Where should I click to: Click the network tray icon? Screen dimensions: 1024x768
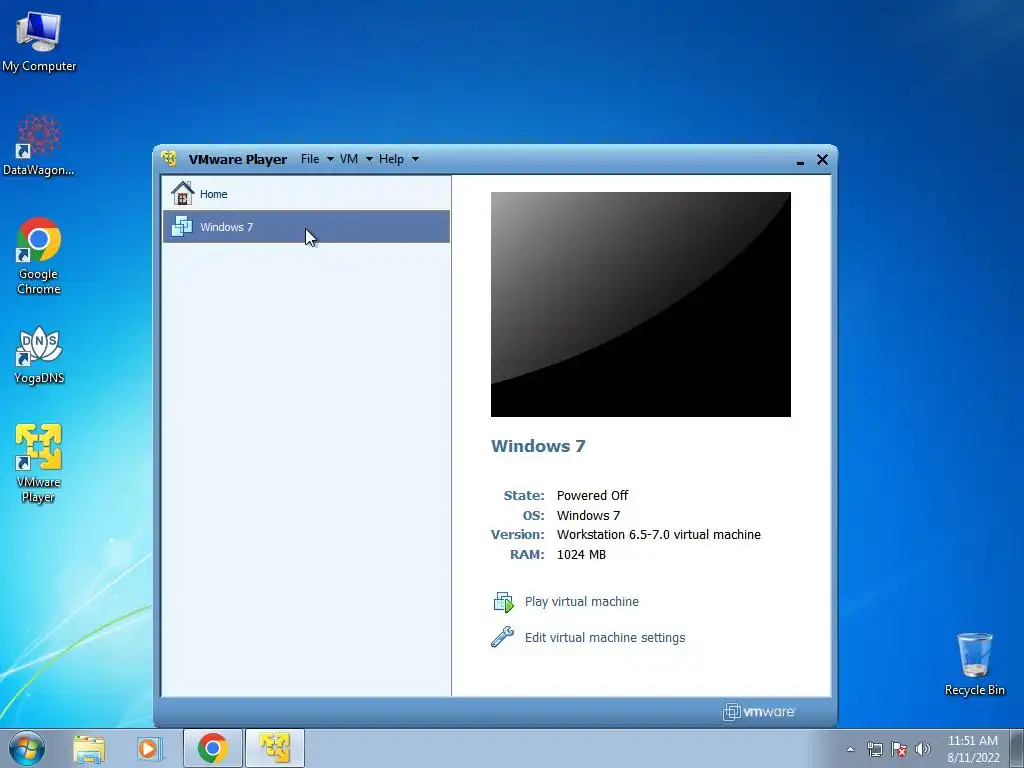coord(874,749)
